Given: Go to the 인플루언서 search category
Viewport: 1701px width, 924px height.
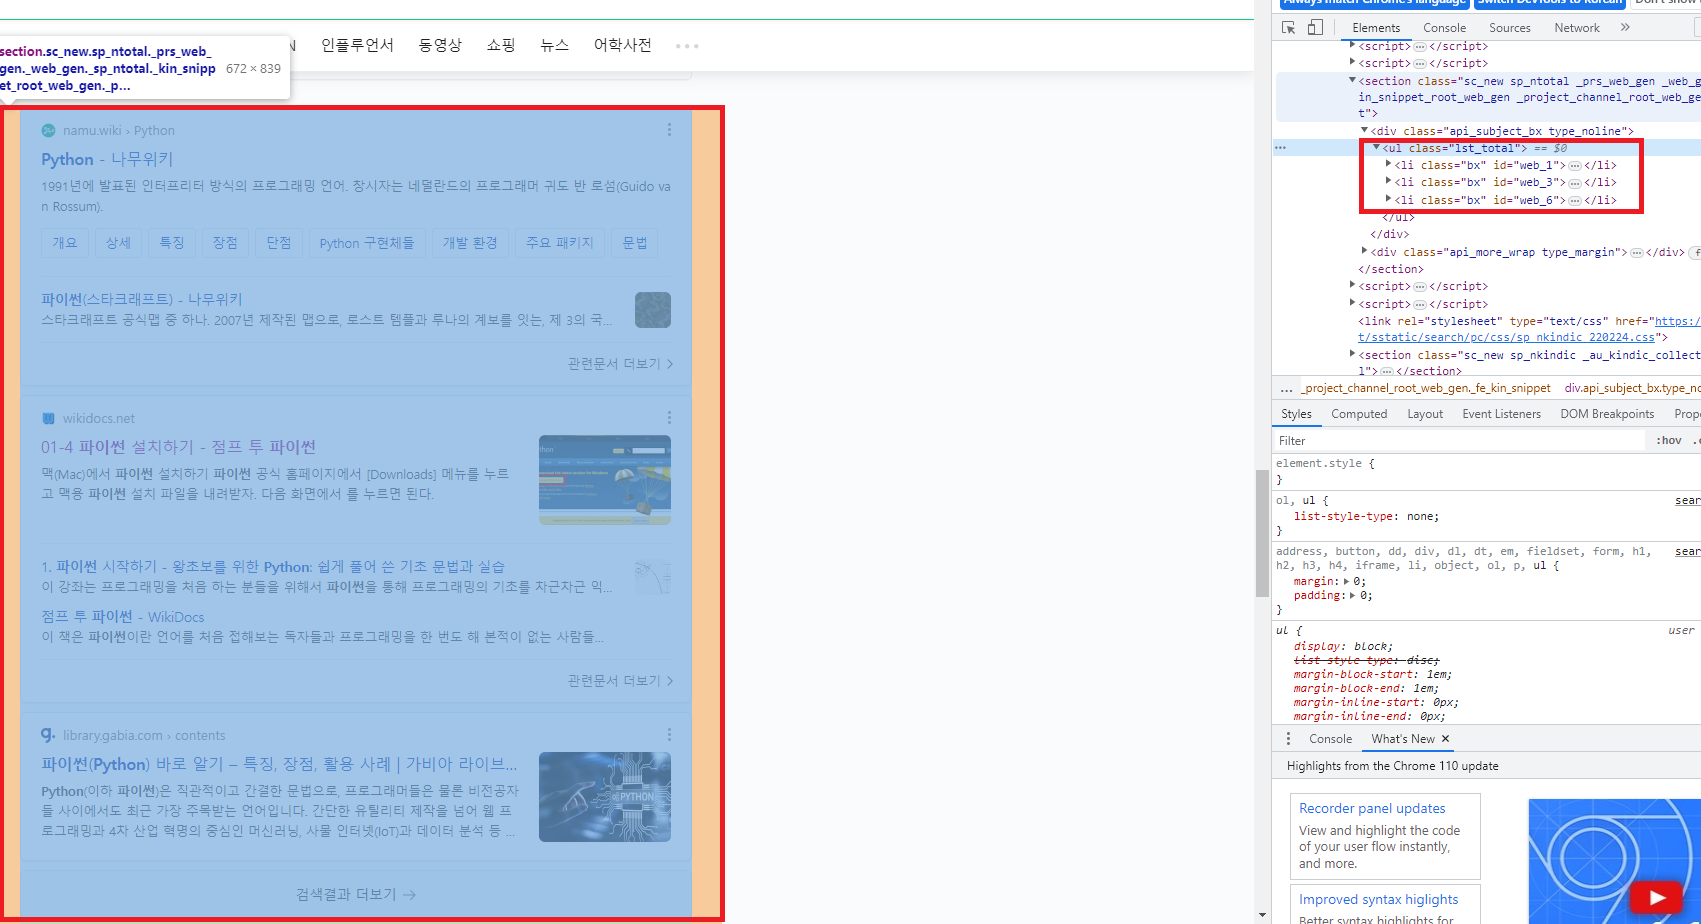Looking at the screenshot, I should [x=357, y=45].
